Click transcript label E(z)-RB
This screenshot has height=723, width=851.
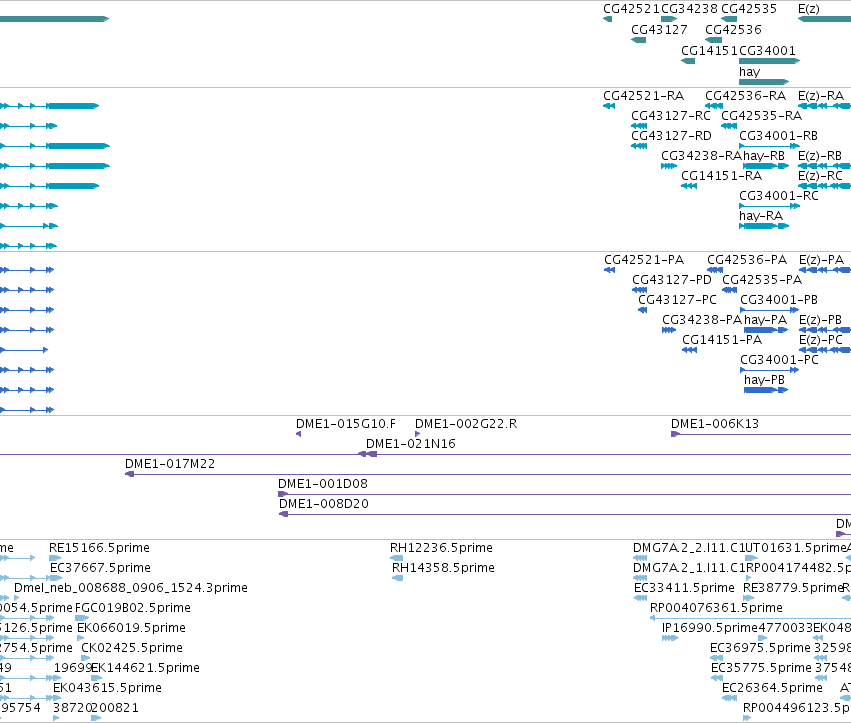point(820,156)
